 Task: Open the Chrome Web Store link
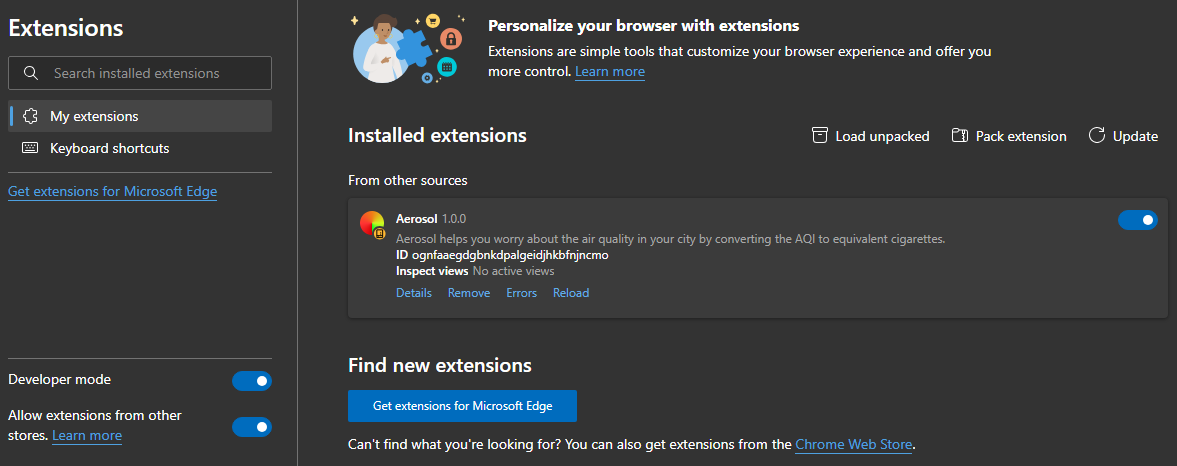853,444
